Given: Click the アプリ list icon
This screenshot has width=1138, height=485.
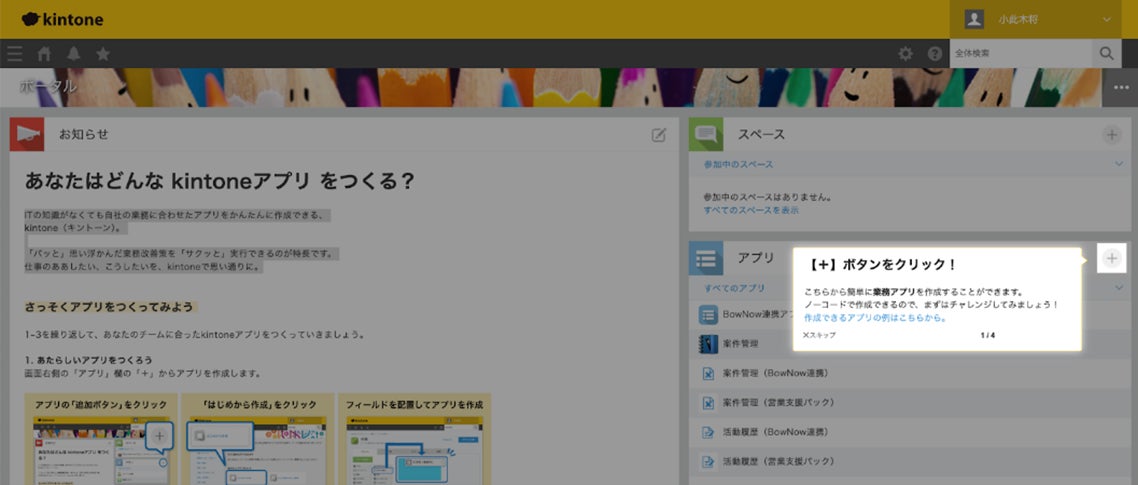Looking at the screenshot, I should [705, 258].
